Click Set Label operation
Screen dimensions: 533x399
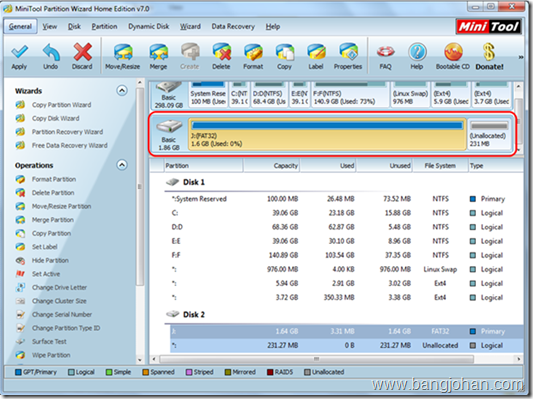pos(45,247)
